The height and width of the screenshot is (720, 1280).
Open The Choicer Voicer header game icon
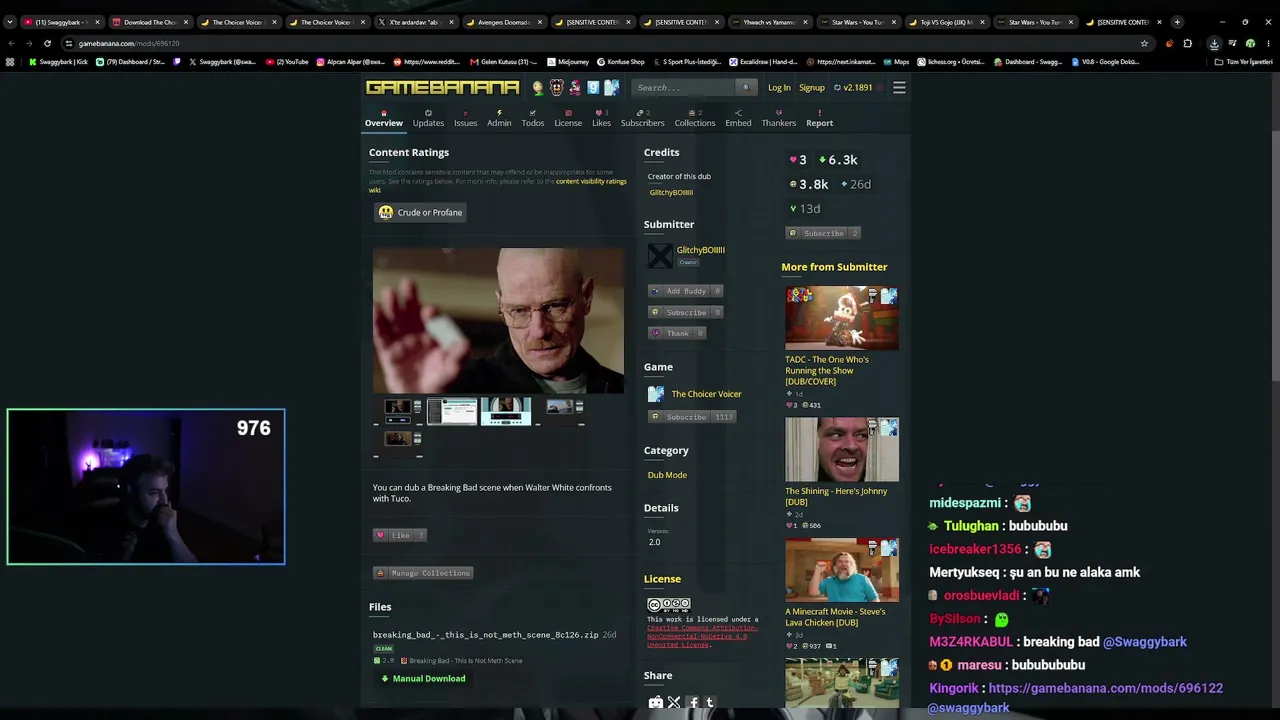click(x=611, y=88)
